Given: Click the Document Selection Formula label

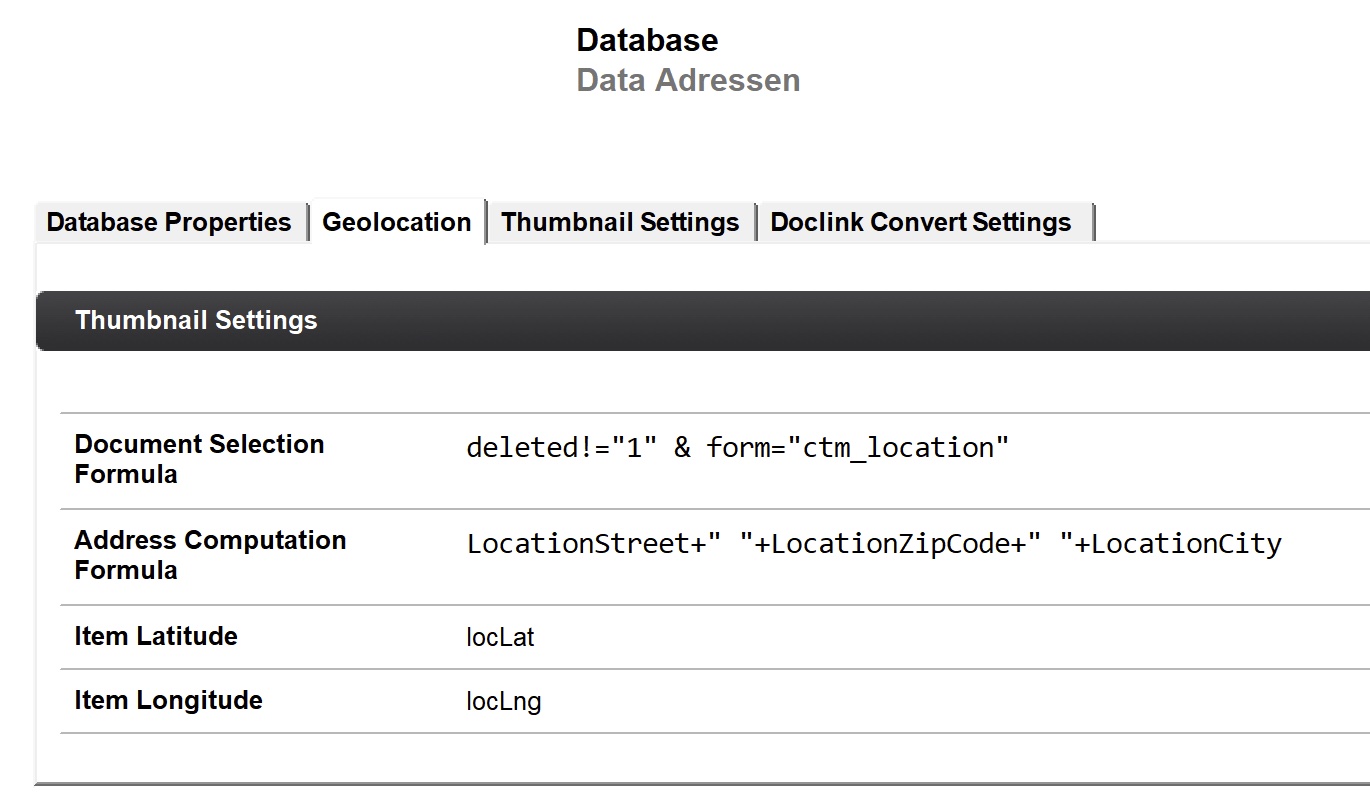Looking at the screenshot, I should [199, 459].
